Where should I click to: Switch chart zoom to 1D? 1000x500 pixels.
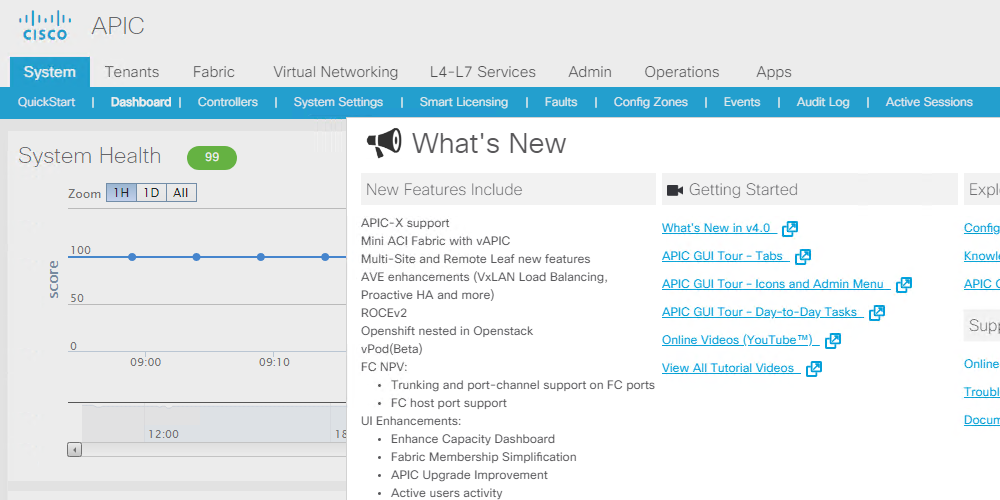151,193
